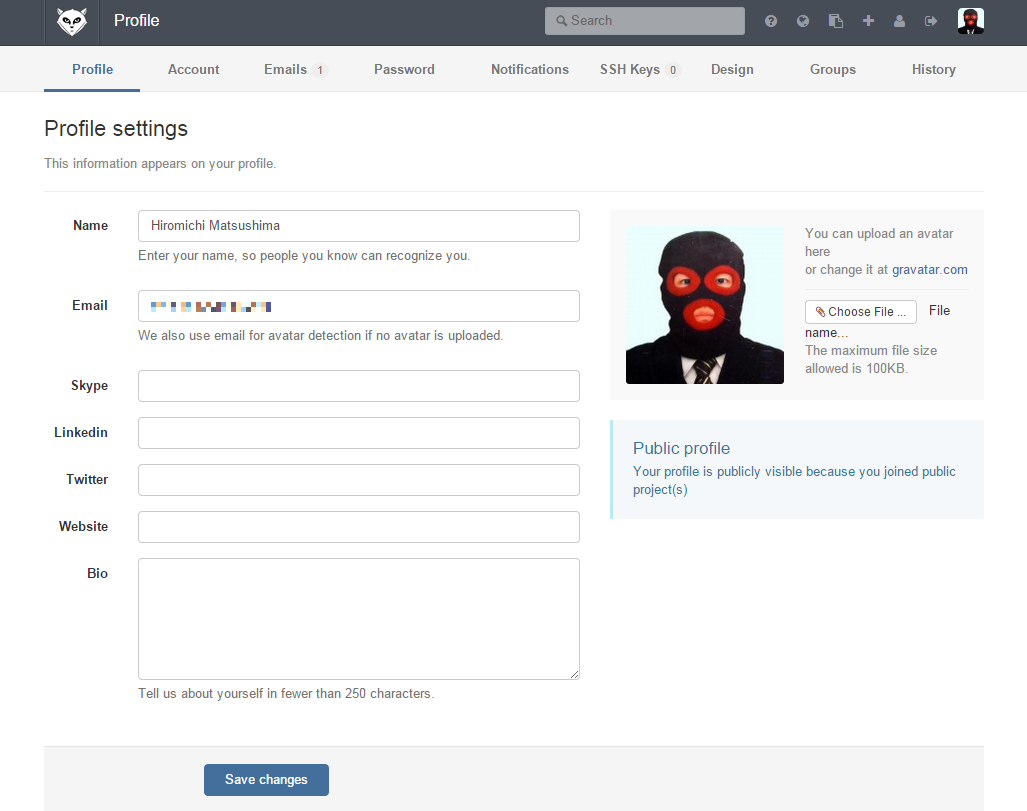Open the Emails tab
This screenshot has width=1027, height=811.
tap(295, 69)
